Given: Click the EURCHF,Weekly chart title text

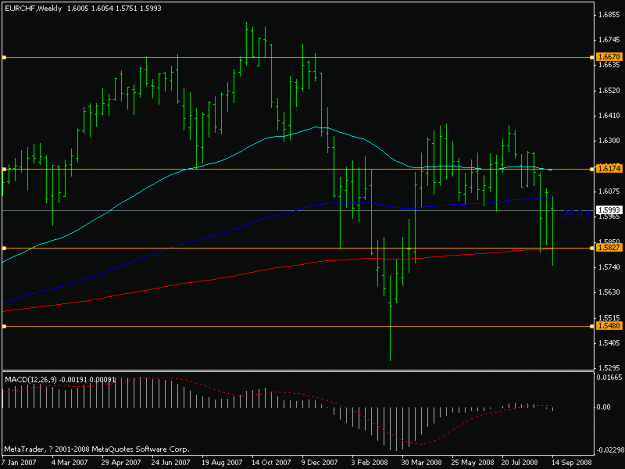Looking at the screenshot, I should point(33,8).
